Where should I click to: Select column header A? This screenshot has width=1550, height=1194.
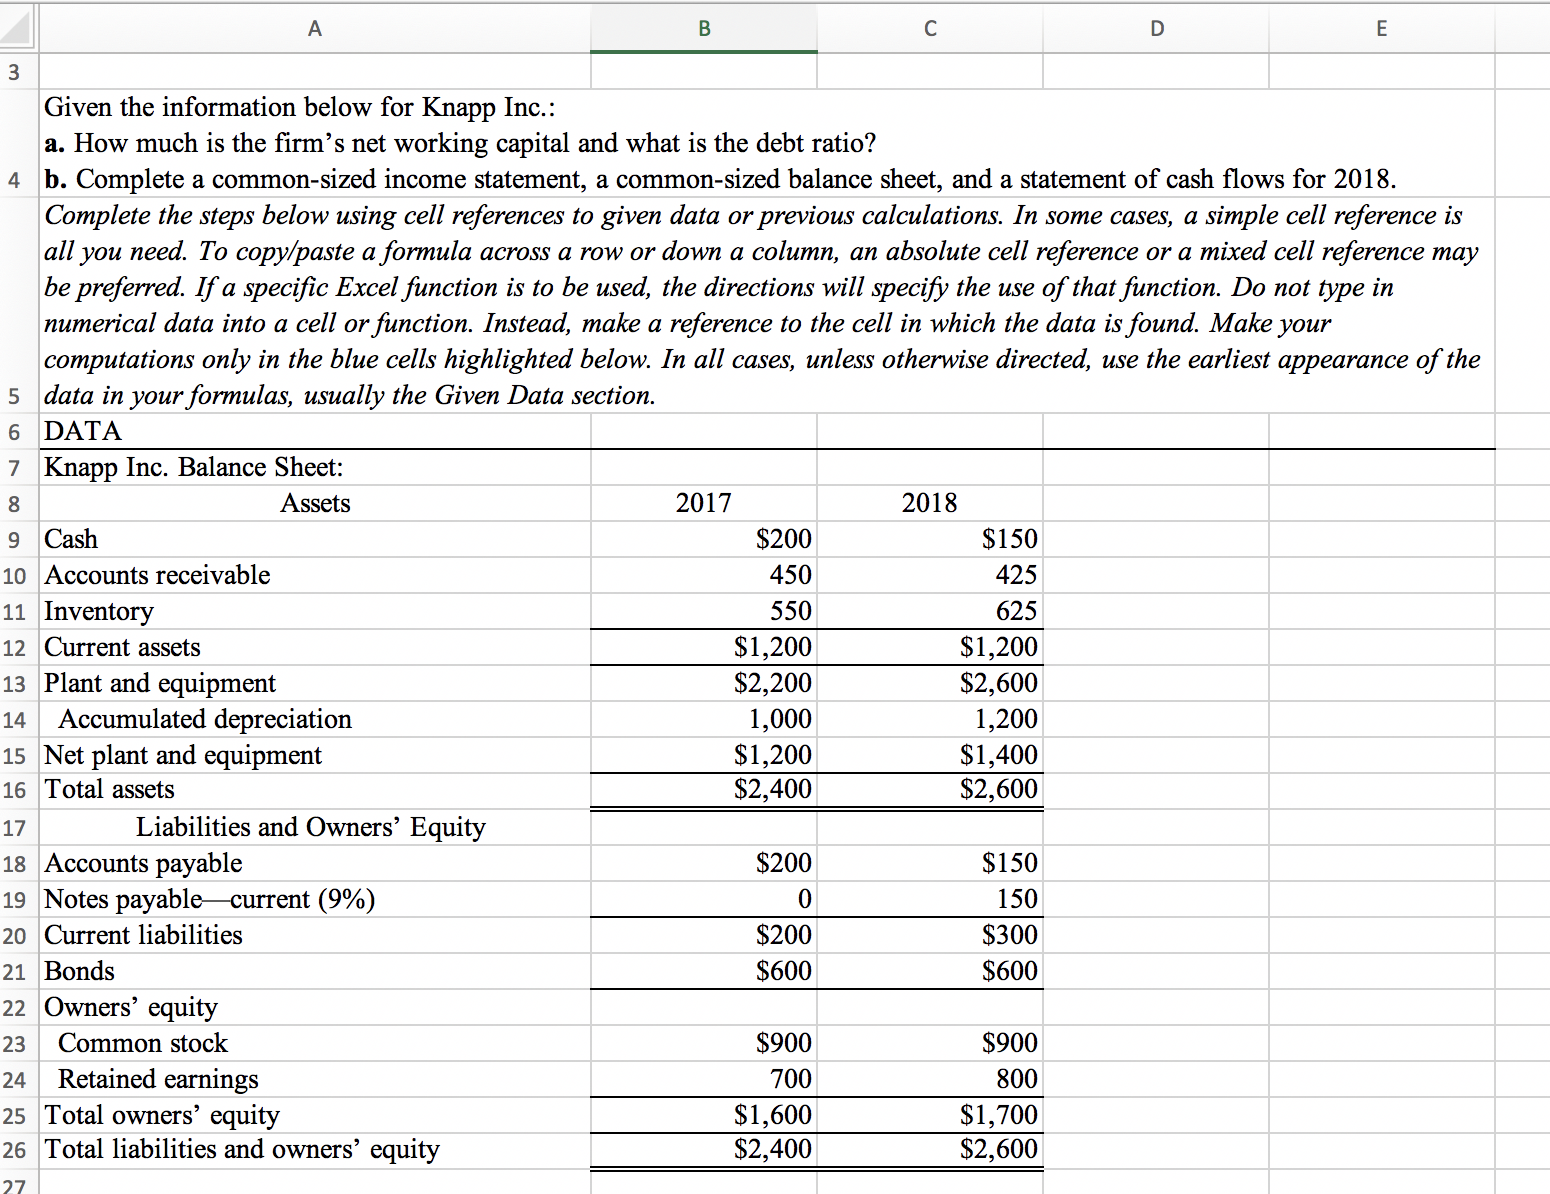coord(314,28)
